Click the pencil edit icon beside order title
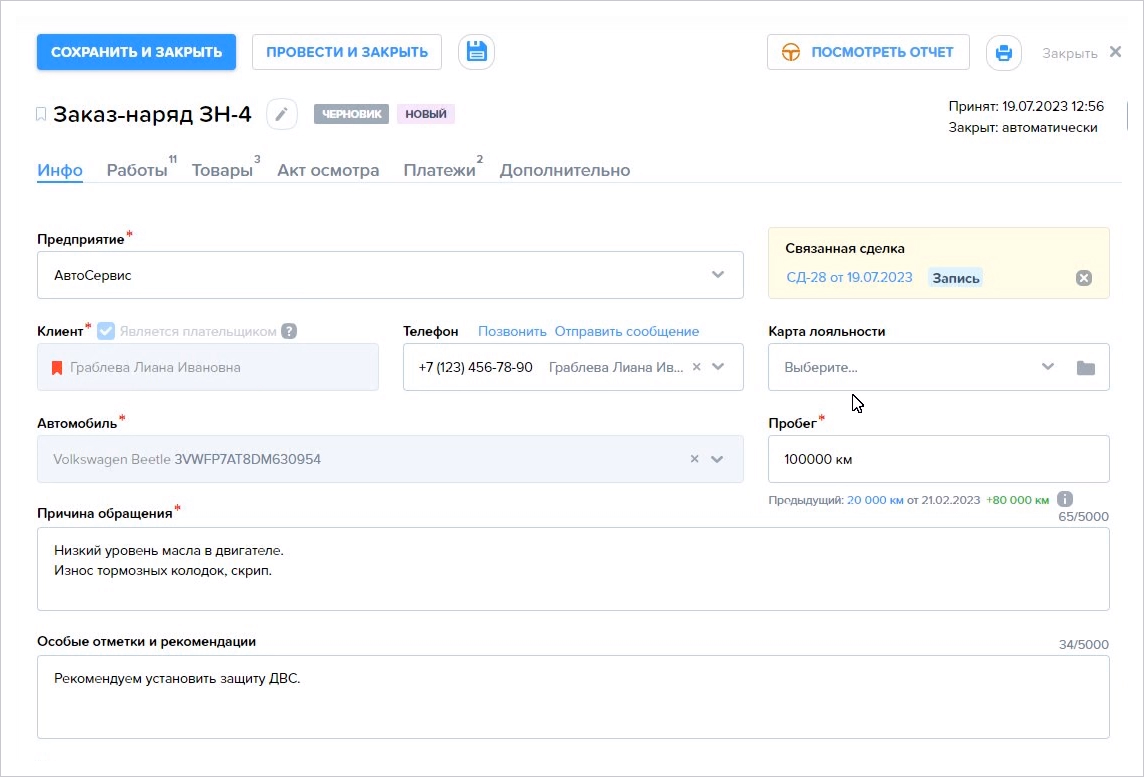1144x777 pixels. point(282,114)
